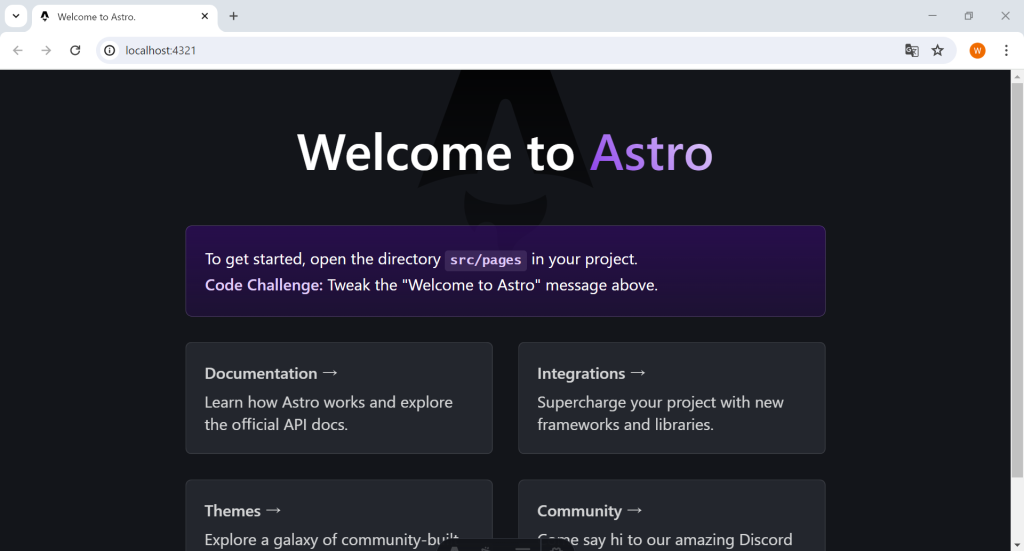The image size is (1024, 551).
Task: Select the Welcome to Astro tab
Action: point(124,16)
